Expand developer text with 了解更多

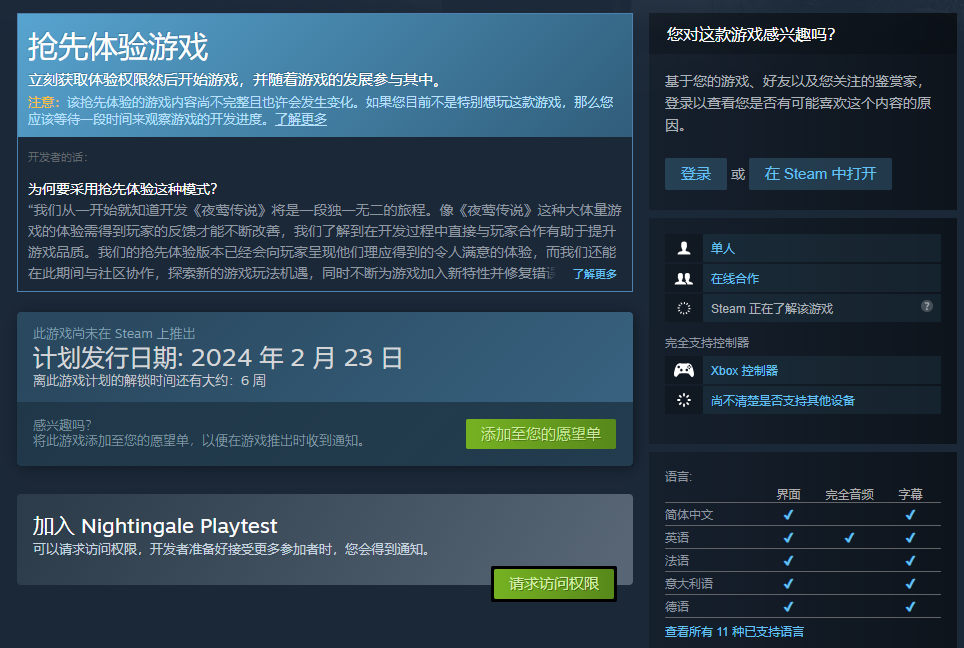(x=595, y=274)
